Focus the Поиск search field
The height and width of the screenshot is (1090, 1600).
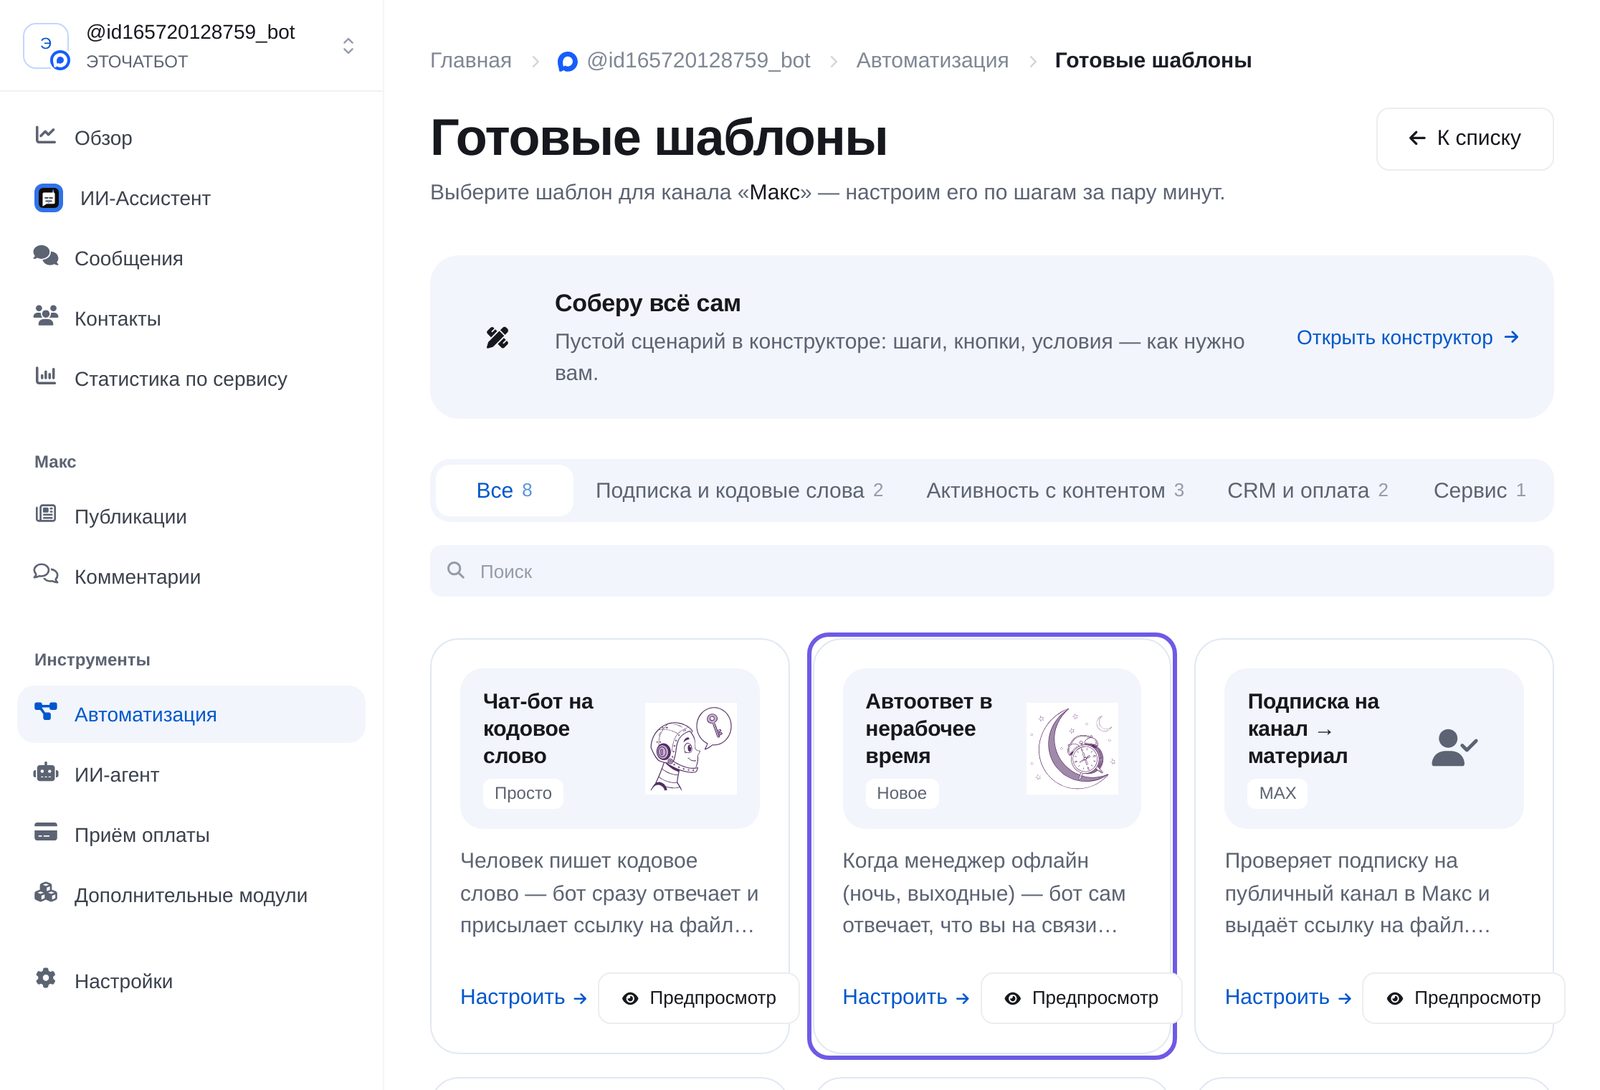pos(991,571)
